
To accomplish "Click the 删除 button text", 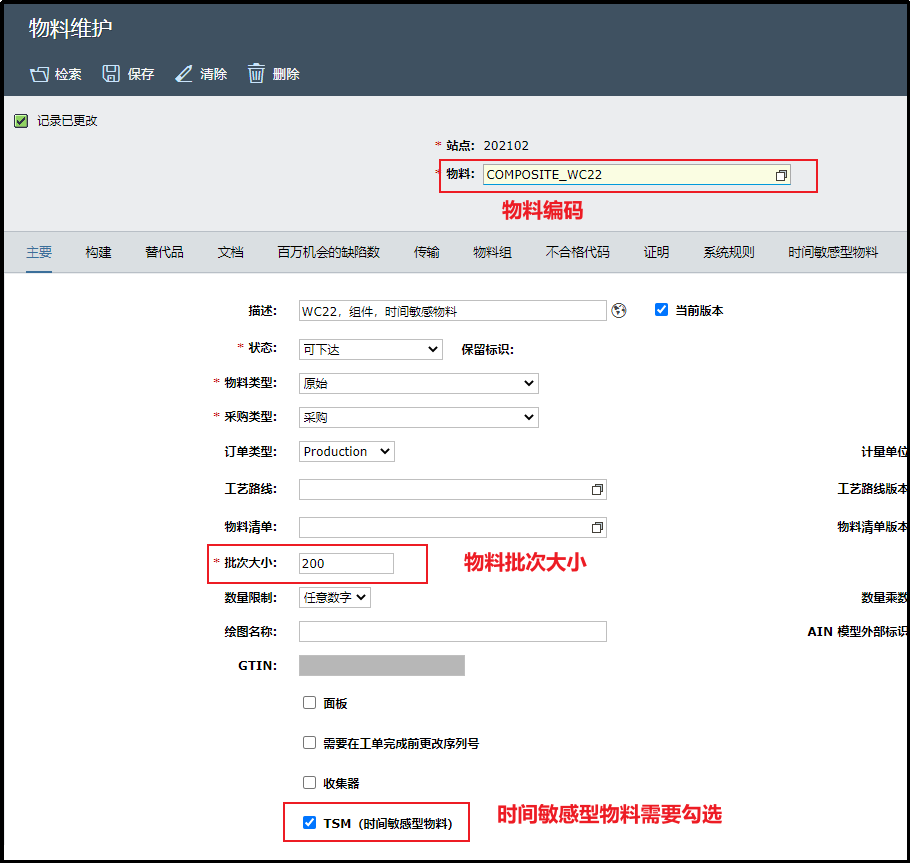I will pos(286,74).
